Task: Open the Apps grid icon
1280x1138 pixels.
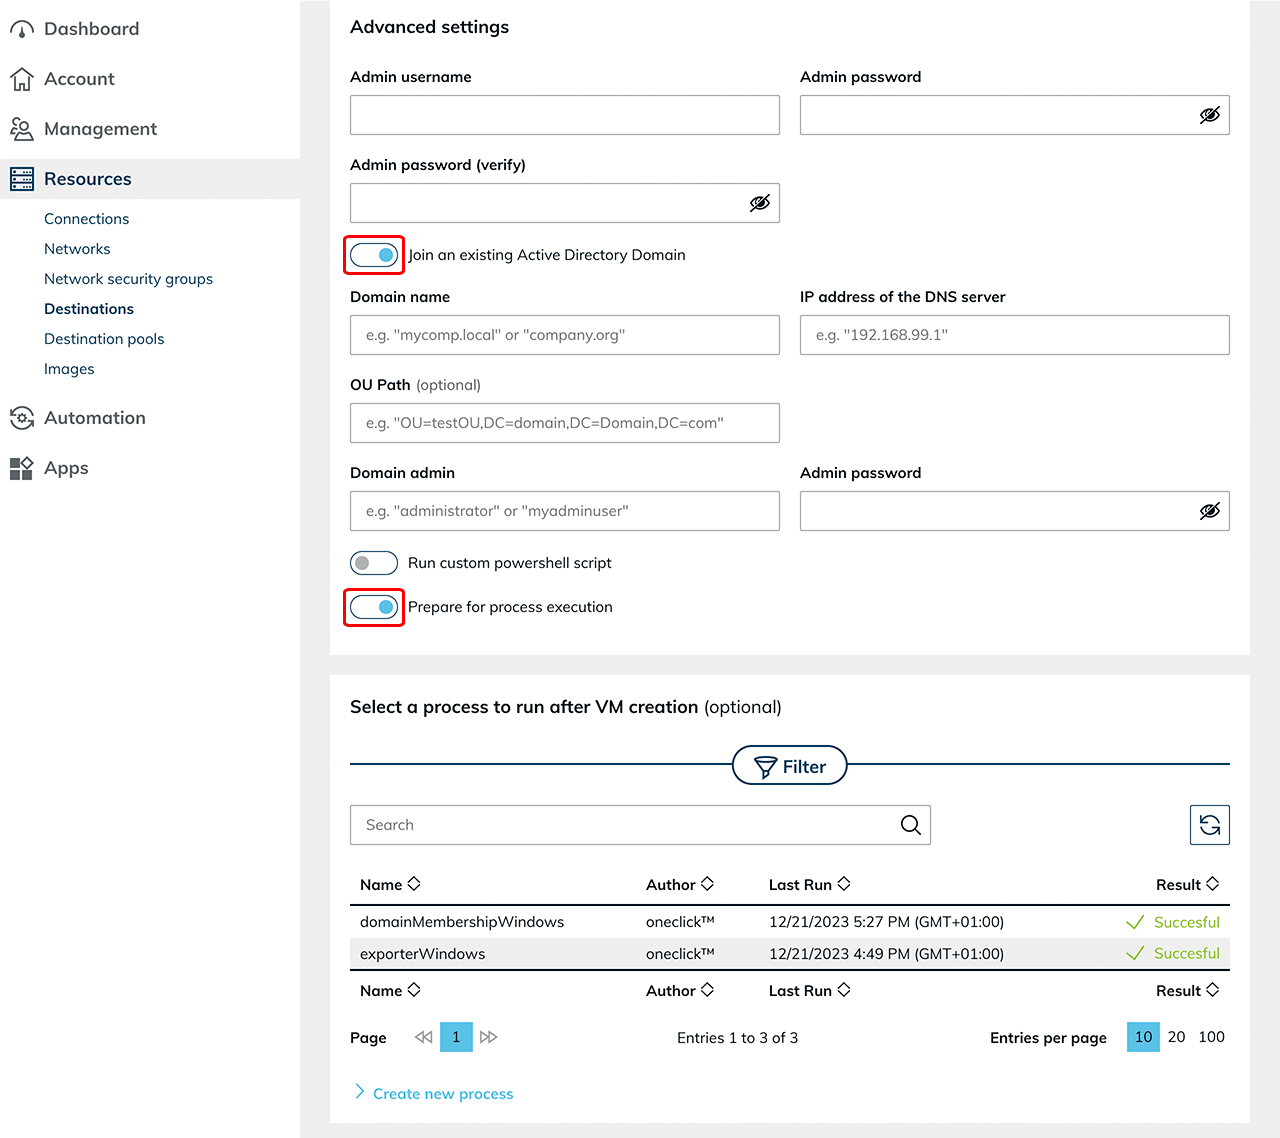Action: pyautogui.click(x=21, y=468)
